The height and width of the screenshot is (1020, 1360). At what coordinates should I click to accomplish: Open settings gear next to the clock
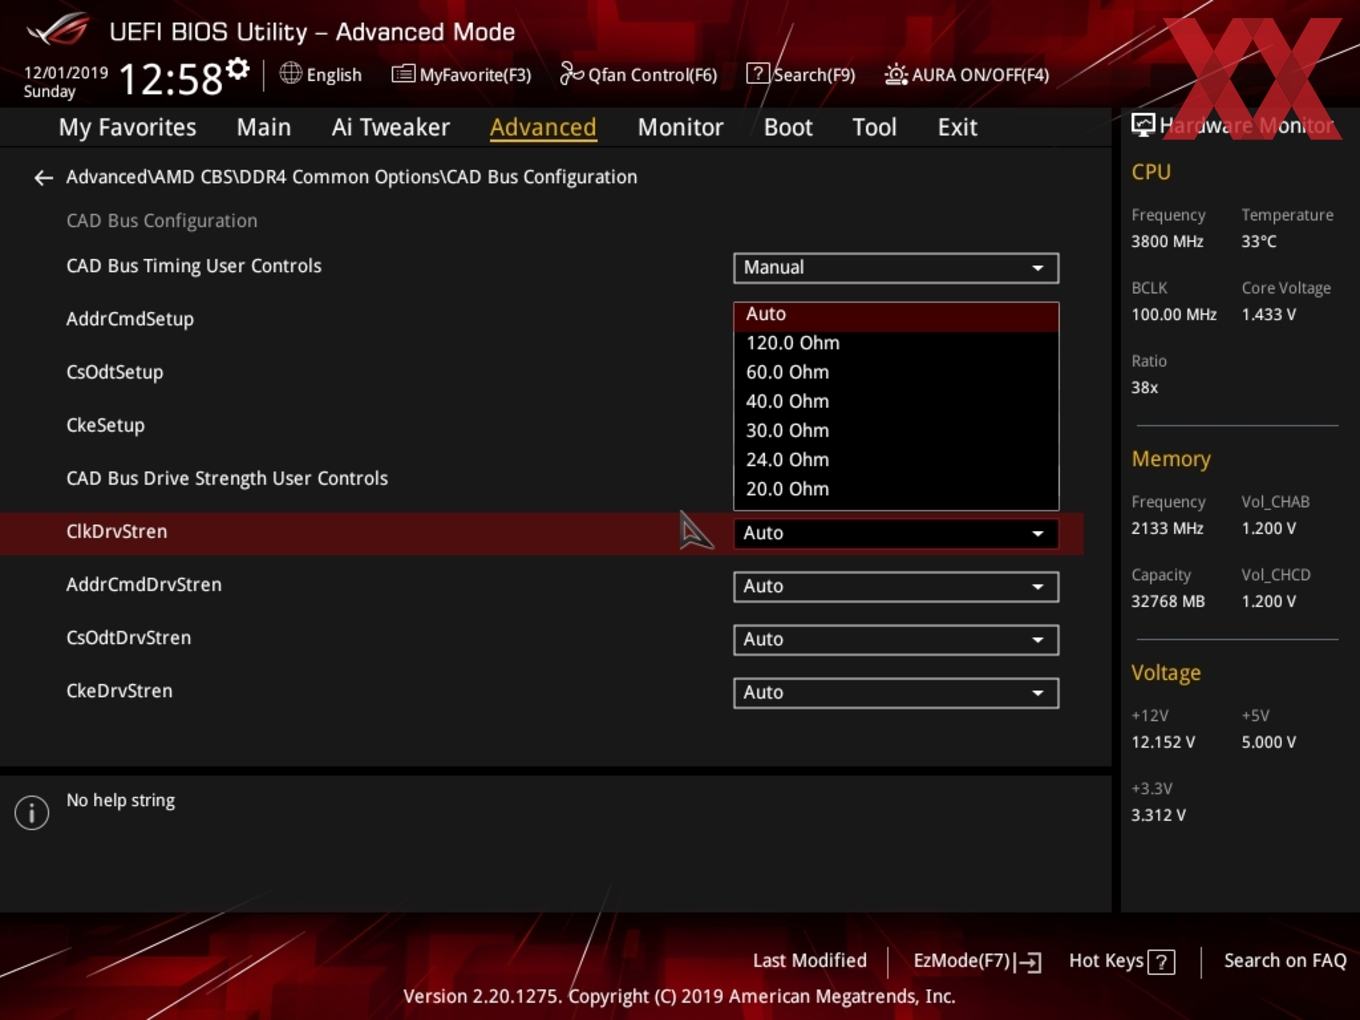point(237,68)
